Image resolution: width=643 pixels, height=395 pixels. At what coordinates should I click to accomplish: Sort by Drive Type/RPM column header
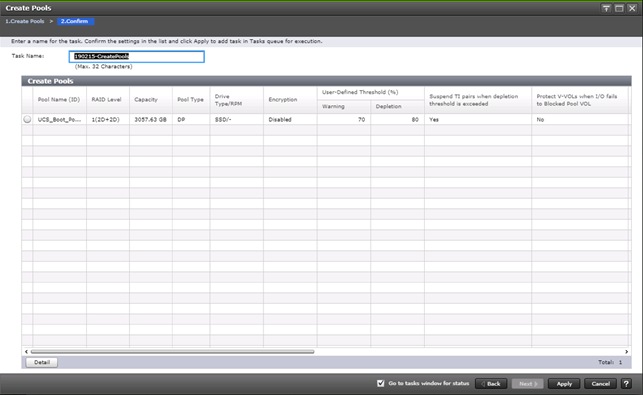[x=237, y=100]
